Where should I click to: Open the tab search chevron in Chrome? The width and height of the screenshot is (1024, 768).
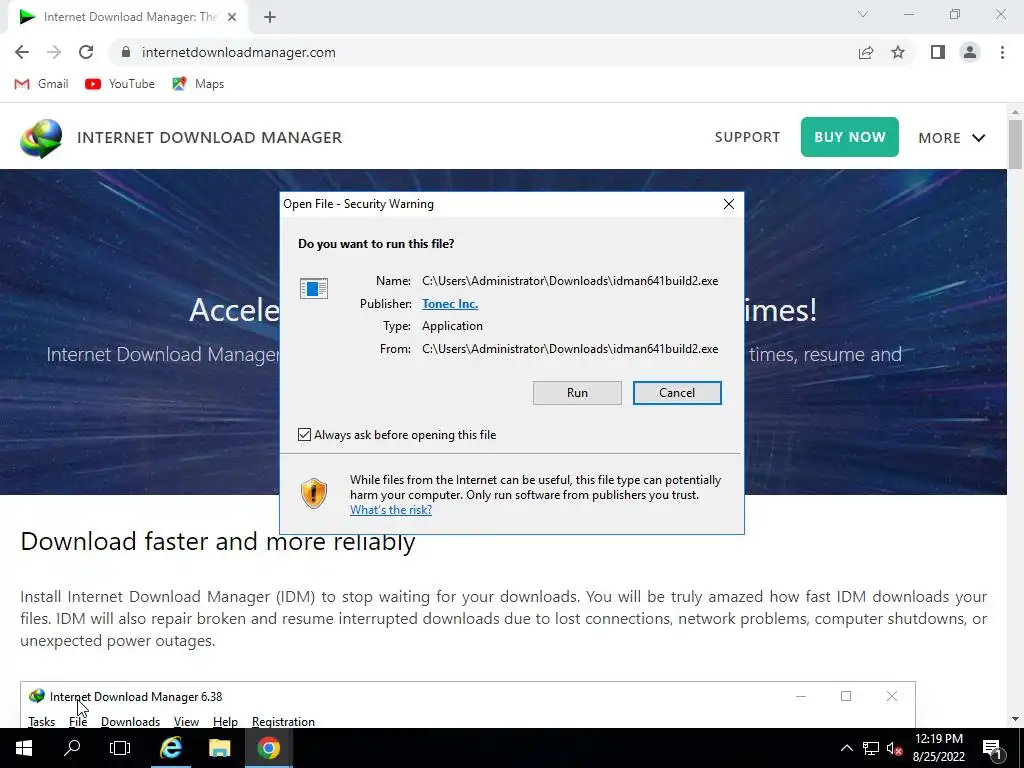click(x=863, y=14)
